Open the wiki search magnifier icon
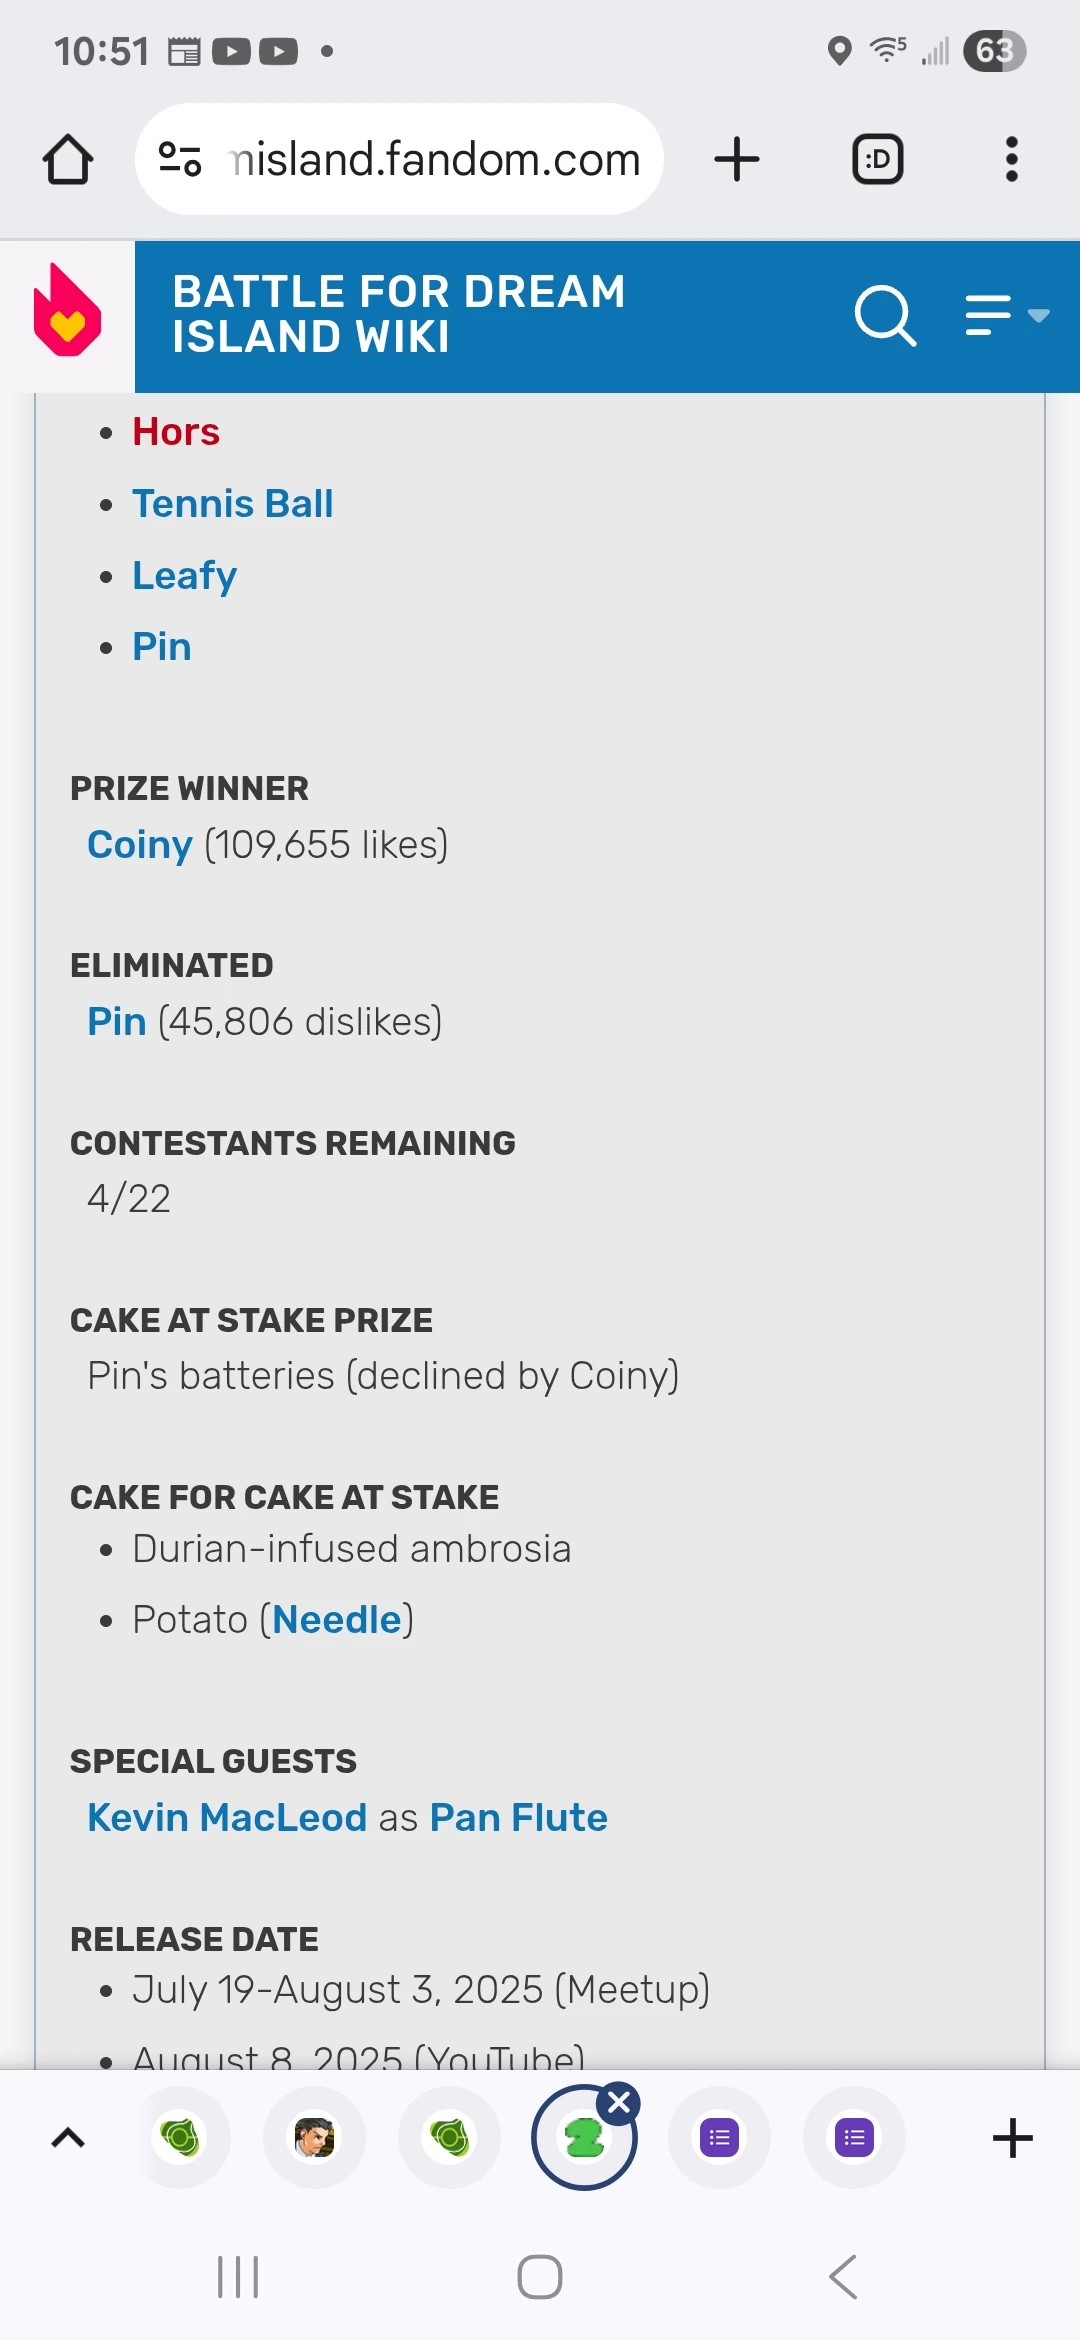This screenshot has height=2340, width=1080. 885,316
